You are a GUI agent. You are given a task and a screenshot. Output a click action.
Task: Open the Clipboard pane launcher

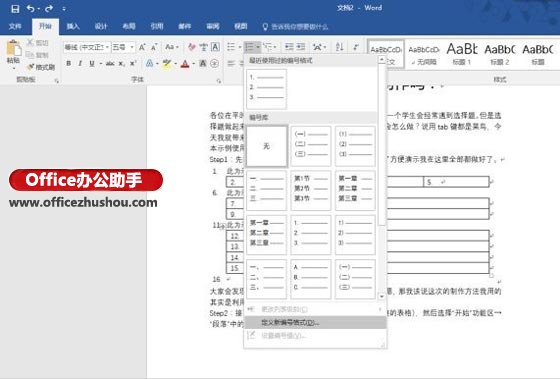[56, 81]
